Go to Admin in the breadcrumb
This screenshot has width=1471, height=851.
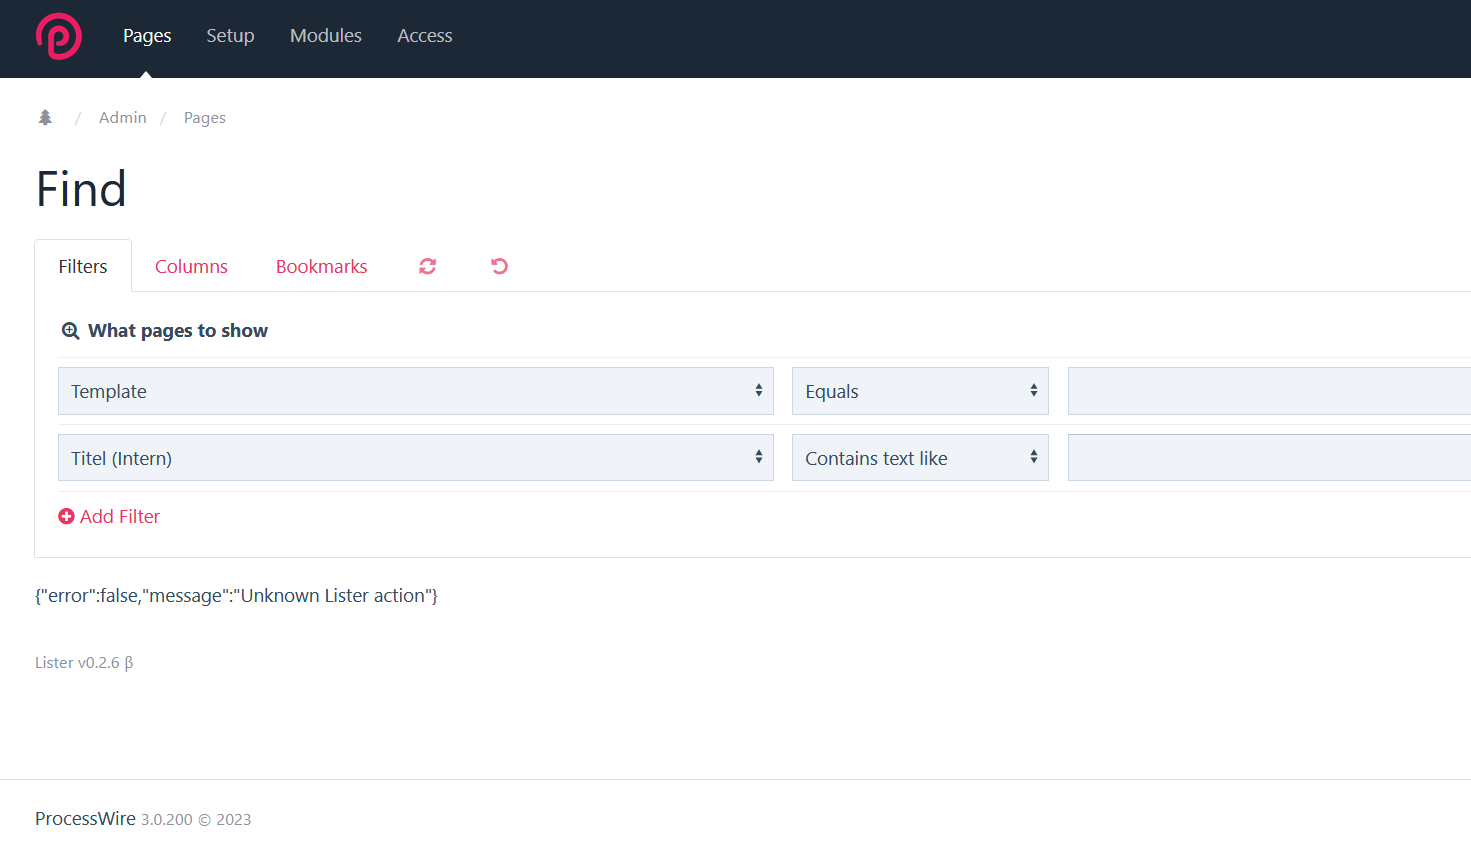click(x=122, y=118)
